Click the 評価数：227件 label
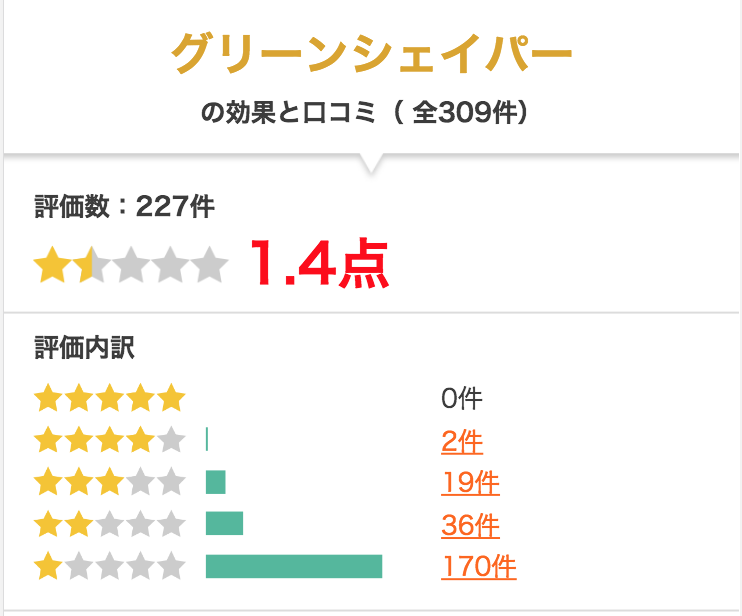Image resolution: width=742 pixels, height=616 pixels. (124, 207)
